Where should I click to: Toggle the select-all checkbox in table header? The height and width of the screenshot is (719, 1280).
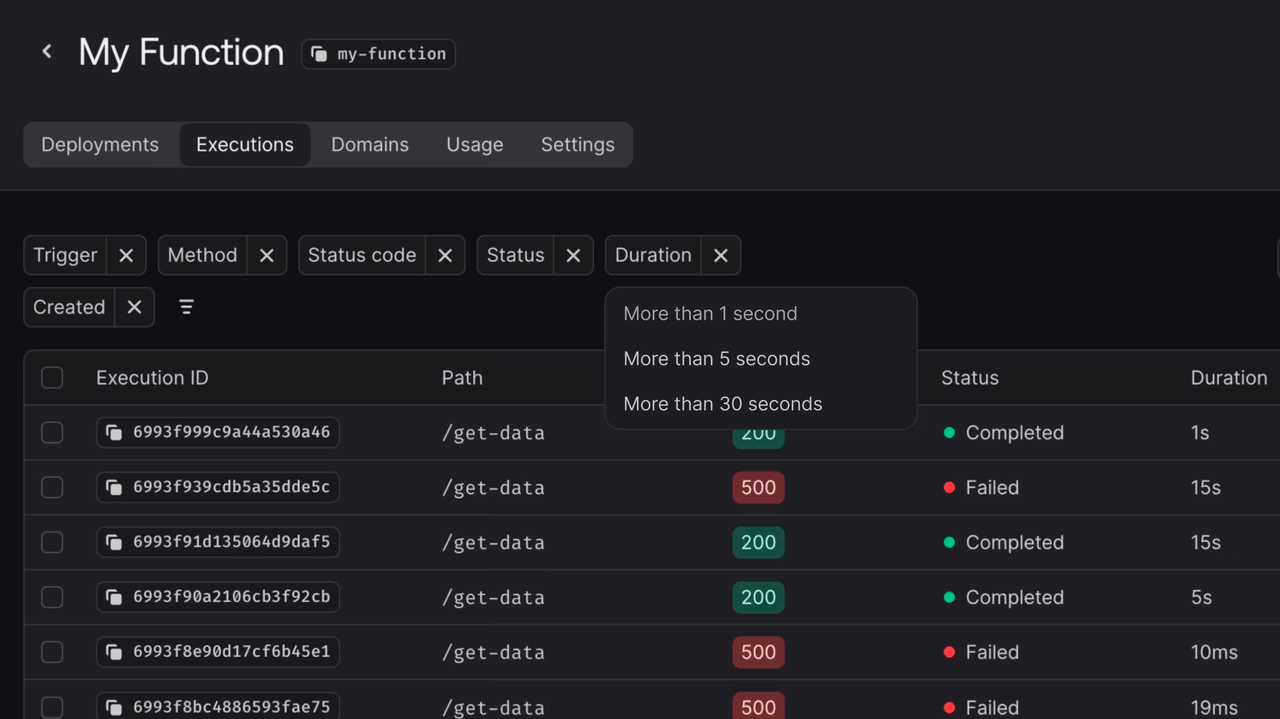pos(52,378)
